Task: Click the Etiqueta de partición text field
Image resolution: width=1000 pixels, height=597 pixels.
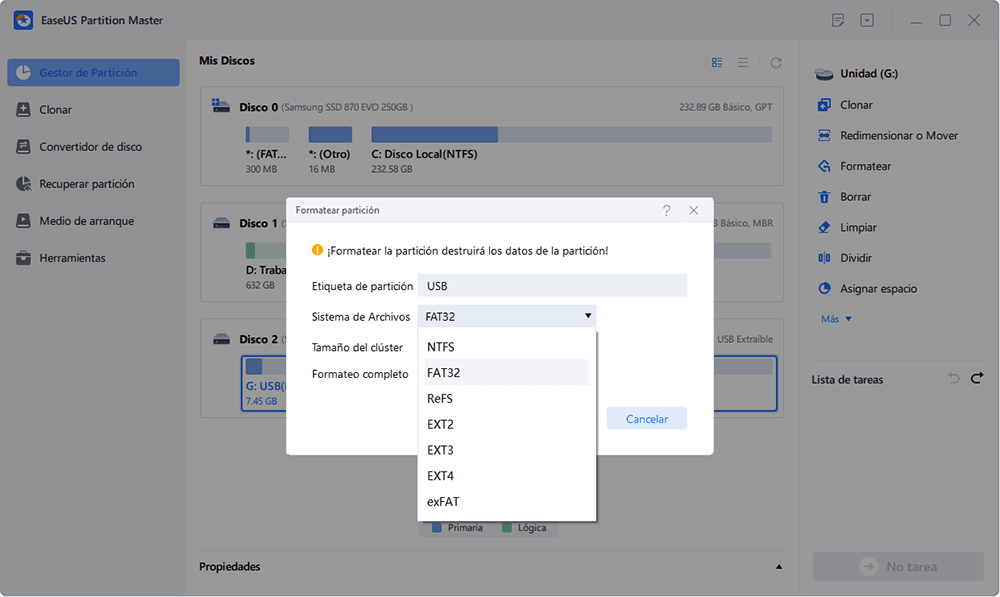Action: (552, 286)
